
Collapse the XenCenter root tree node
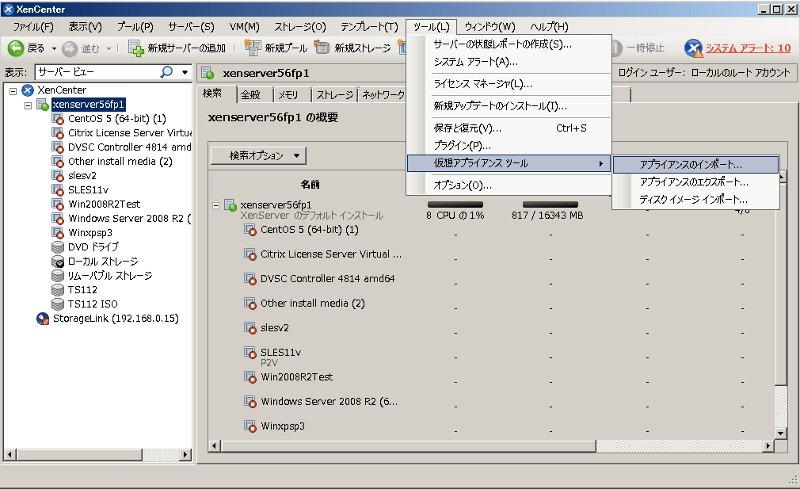13,91
